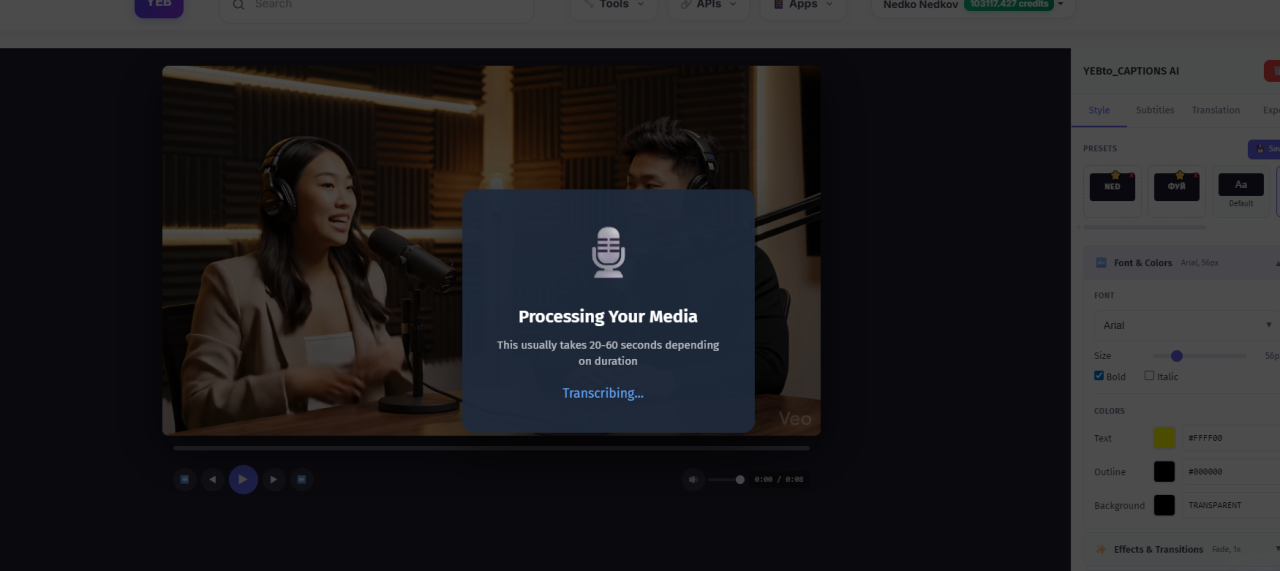
Task: Uncheck the Bold checkbox
Action: coord(1099,376)
